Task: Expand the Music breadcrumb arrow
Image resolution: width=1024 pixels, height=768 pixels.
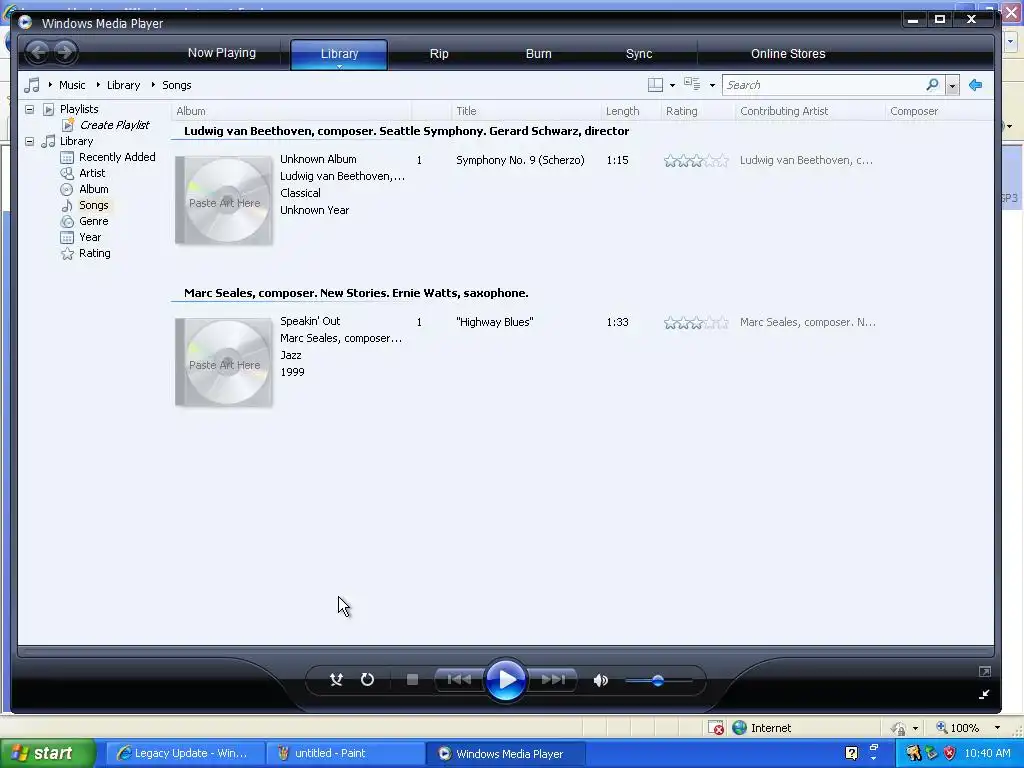Action: pos(50,85)
